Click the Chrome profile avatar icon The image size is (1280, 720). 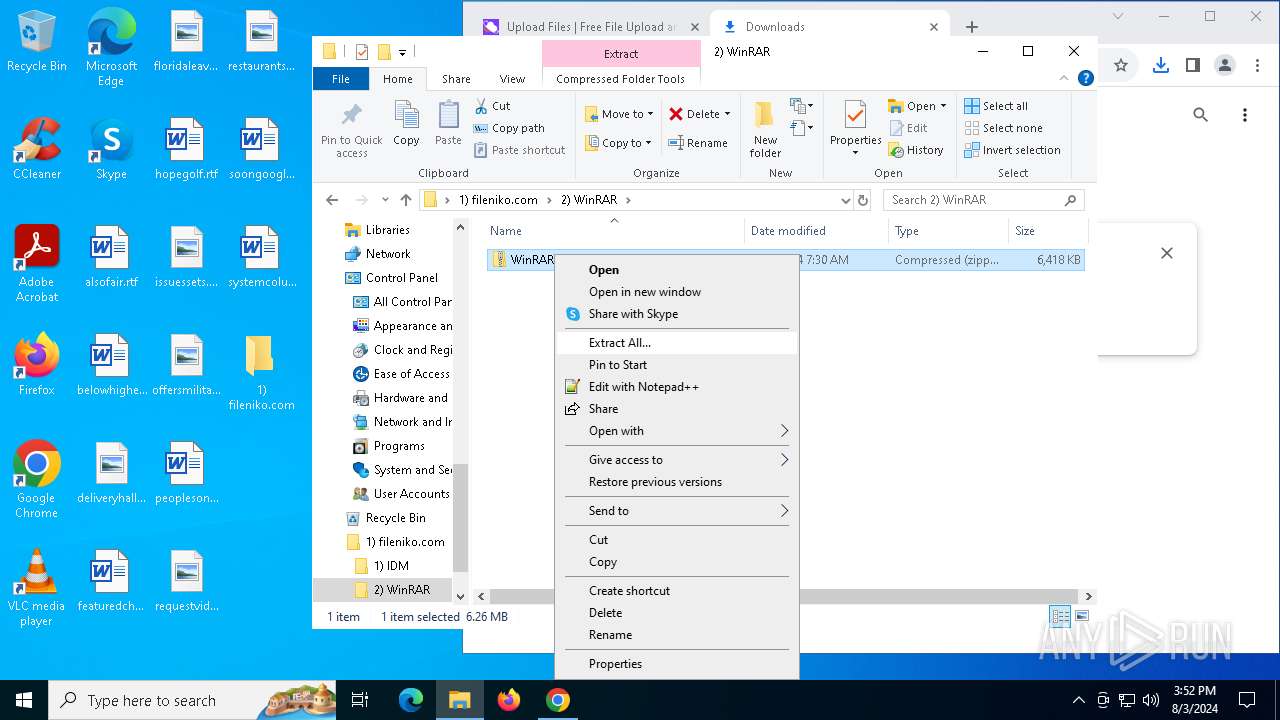point(1224,65)
